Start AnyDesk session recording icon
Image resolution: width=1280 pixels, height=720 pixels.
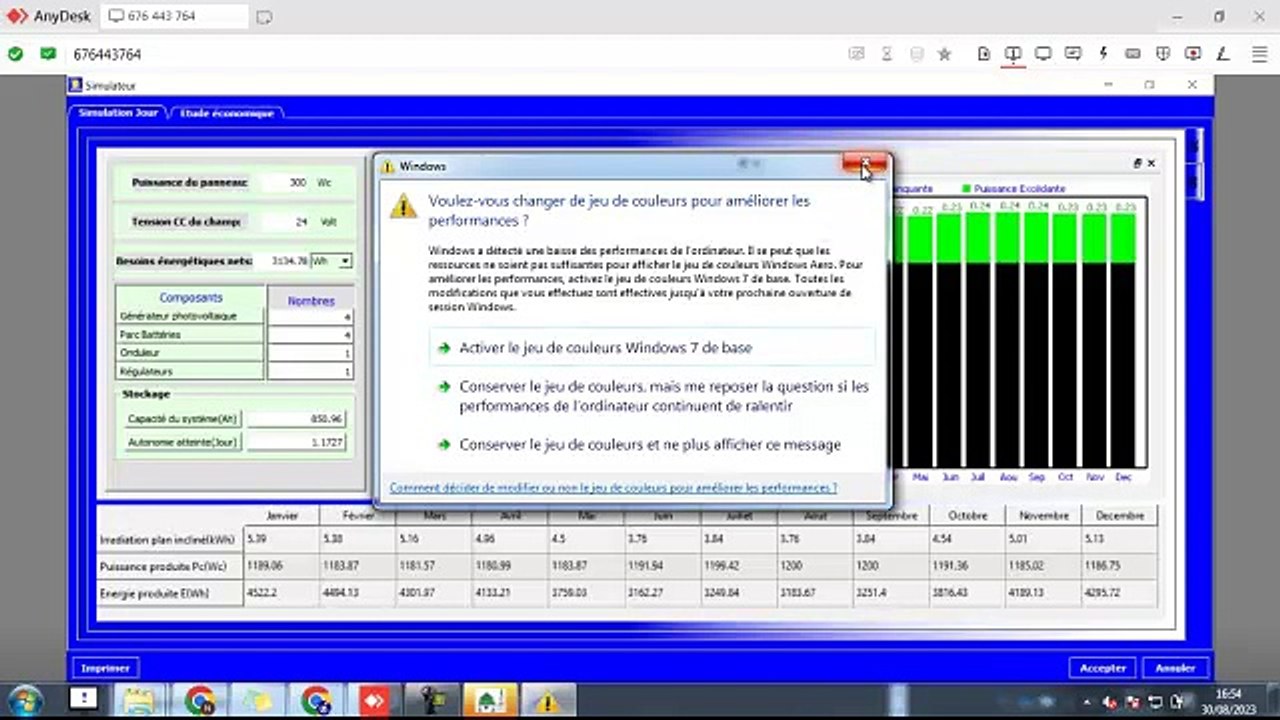pyautogui.click(x=1193, y=54)
